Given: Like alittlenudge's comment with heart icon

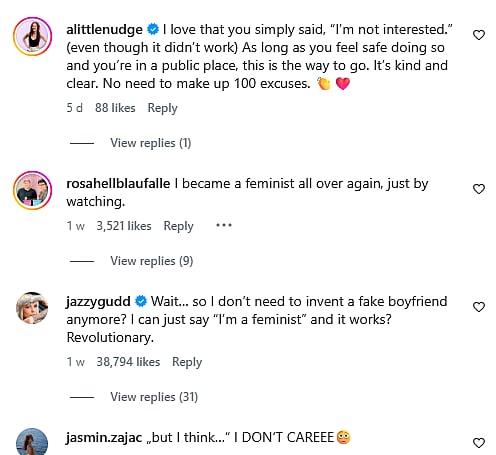Looking at the screenshot, I should click(x=479, y=35).
